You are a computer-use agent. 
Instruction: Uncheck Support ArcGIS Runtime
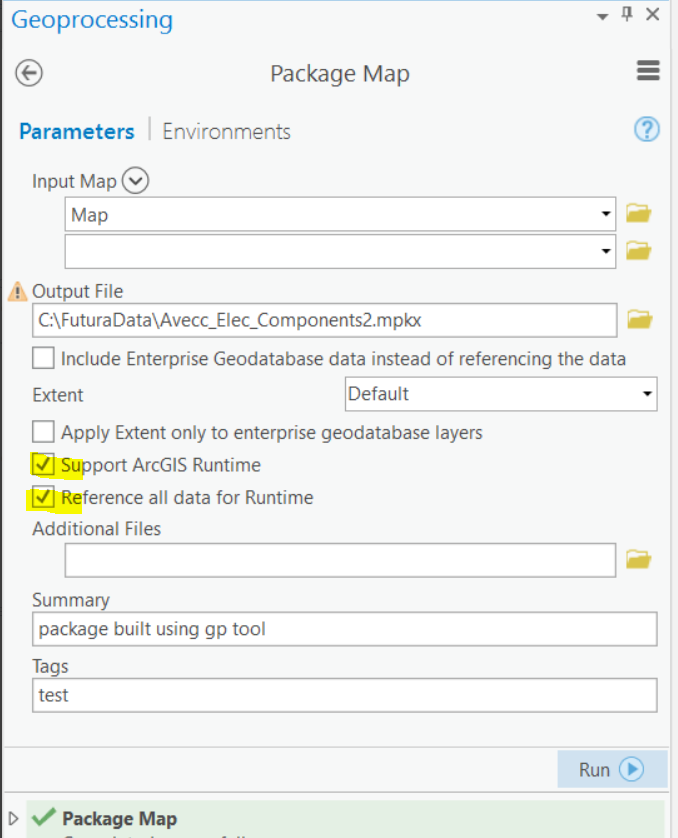pyautogui.click(x=43, y=464)
